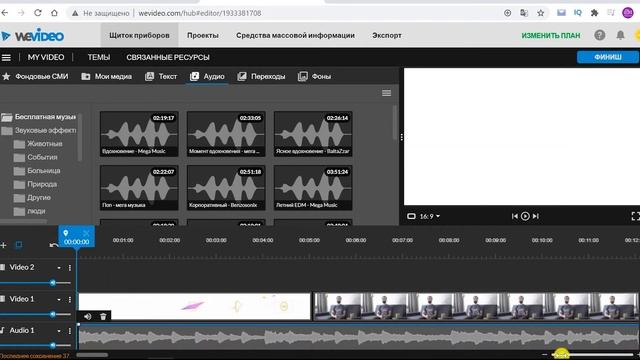Image resolution: width=640 pixels, height=360 pixels.
Task: Undo the last timeline action
Action: 53,245
